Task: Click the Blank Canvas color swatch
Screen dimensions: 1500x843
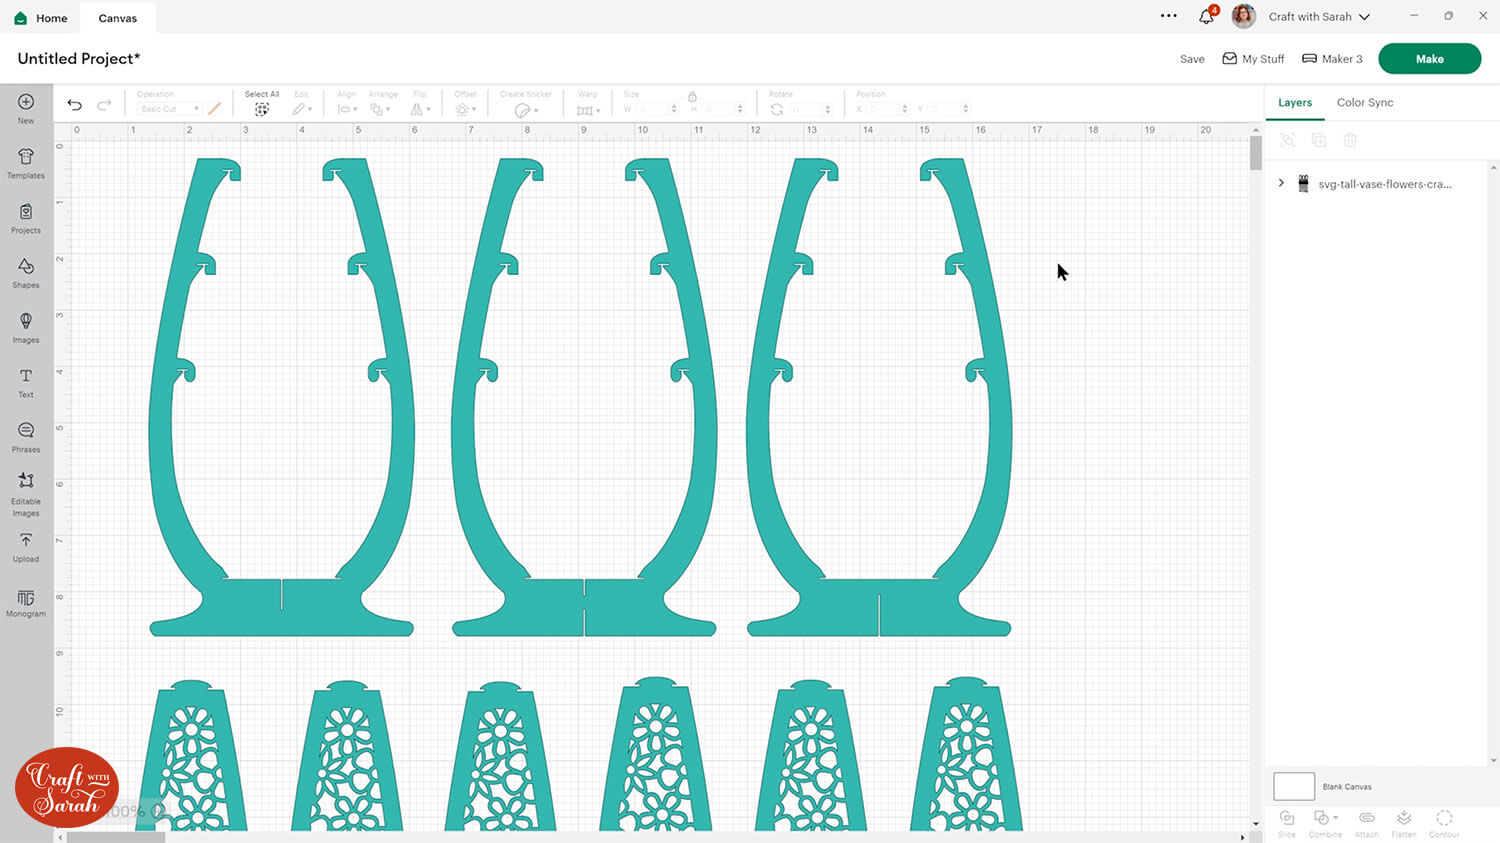Action: [1293, 786]
